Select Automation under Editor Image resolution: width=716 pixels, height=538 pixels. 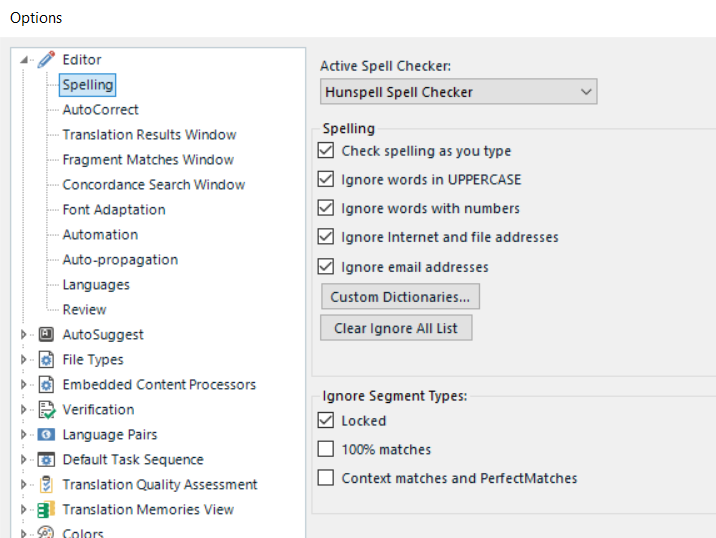coord(100,234)
